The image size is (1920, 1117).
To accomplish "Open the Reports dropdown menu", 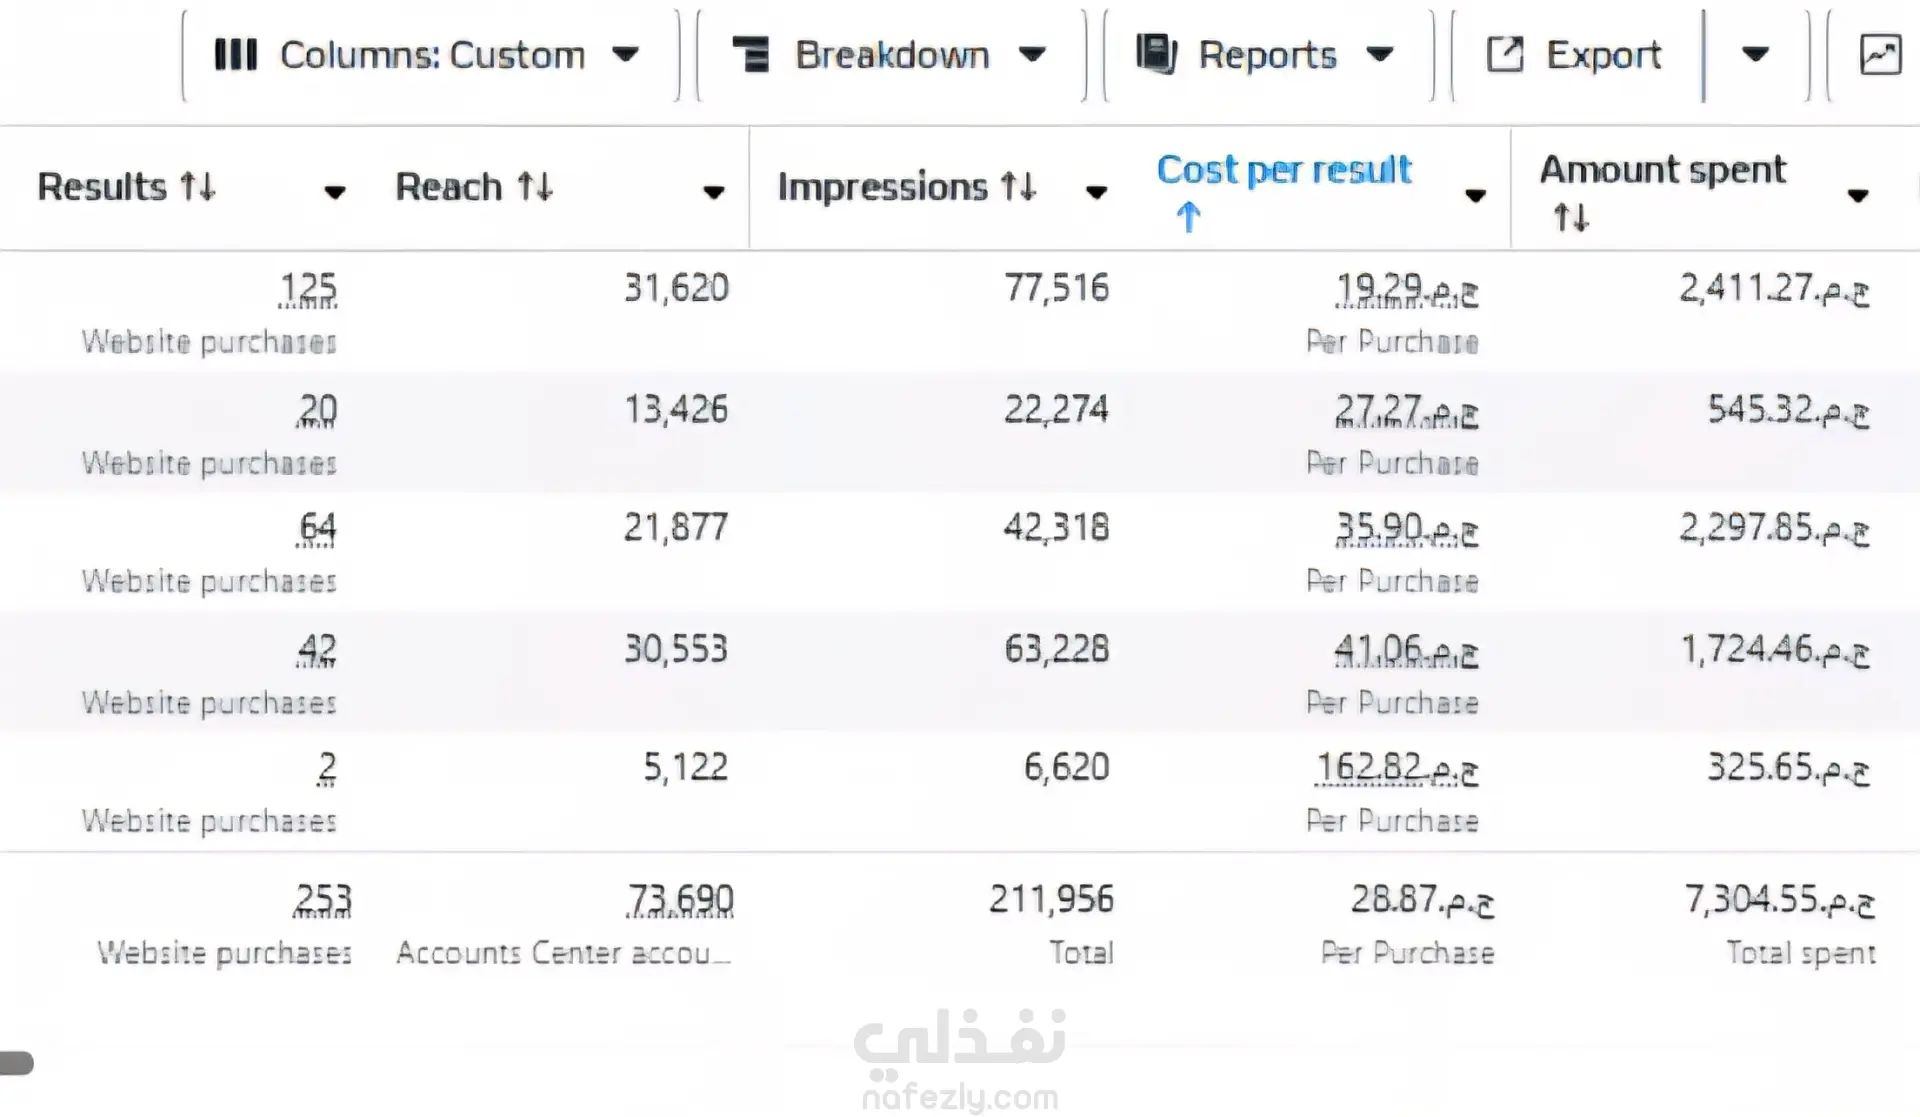I will (1268, 54).
